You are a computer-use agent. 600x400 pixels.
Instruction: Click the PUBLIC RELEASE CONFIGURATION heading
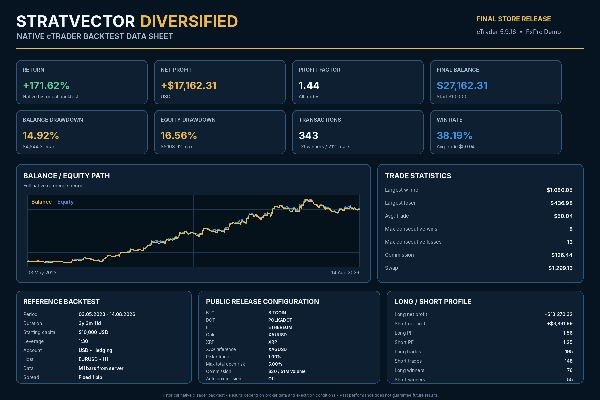coord(262,302)
